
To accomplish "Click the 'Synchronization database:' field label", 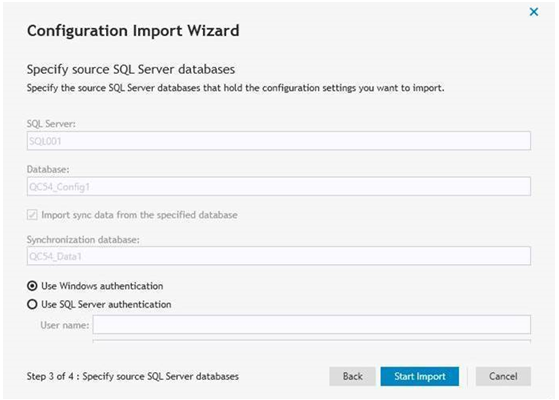I will coord(83,240).
